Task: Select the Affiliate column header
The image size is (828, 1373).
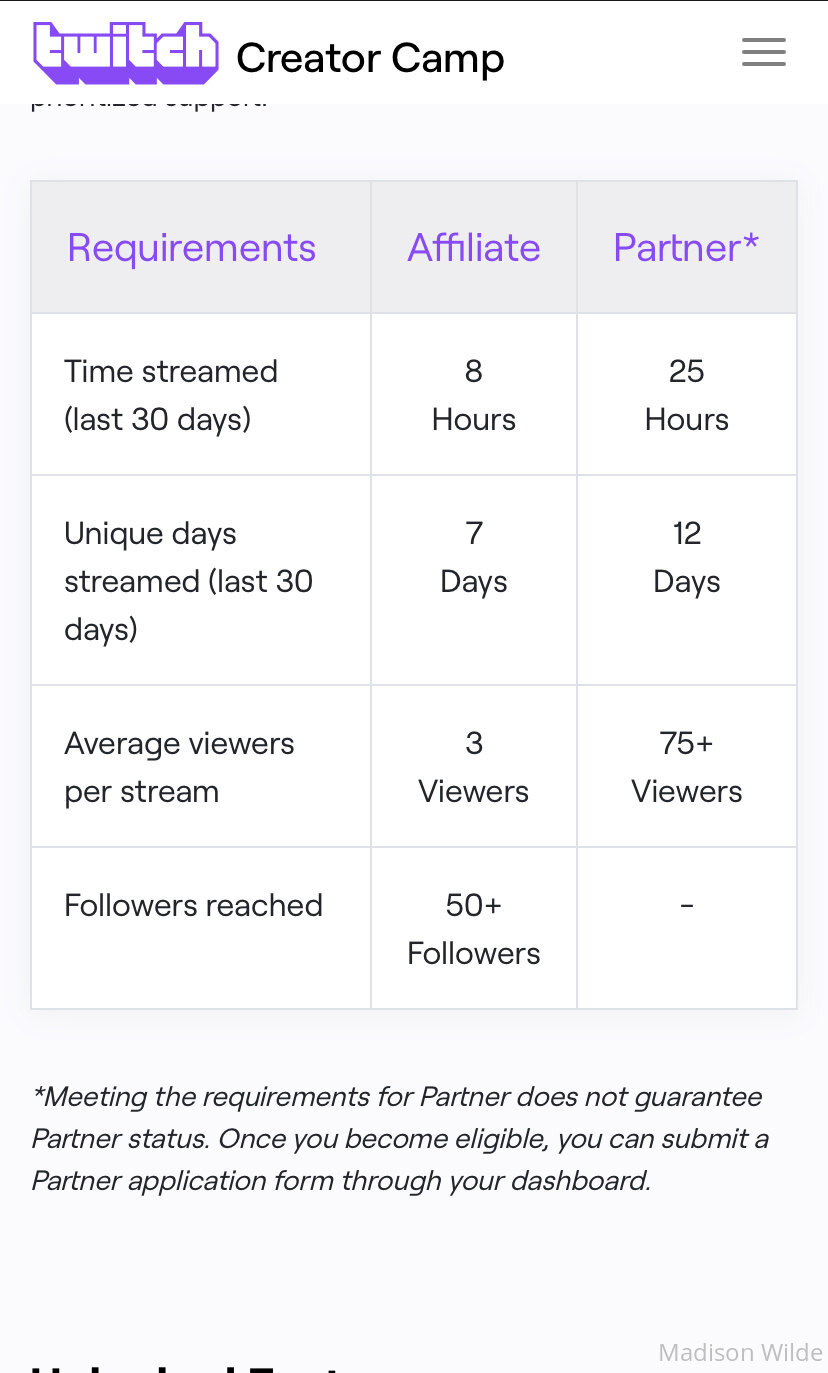Action: point(474,248)
